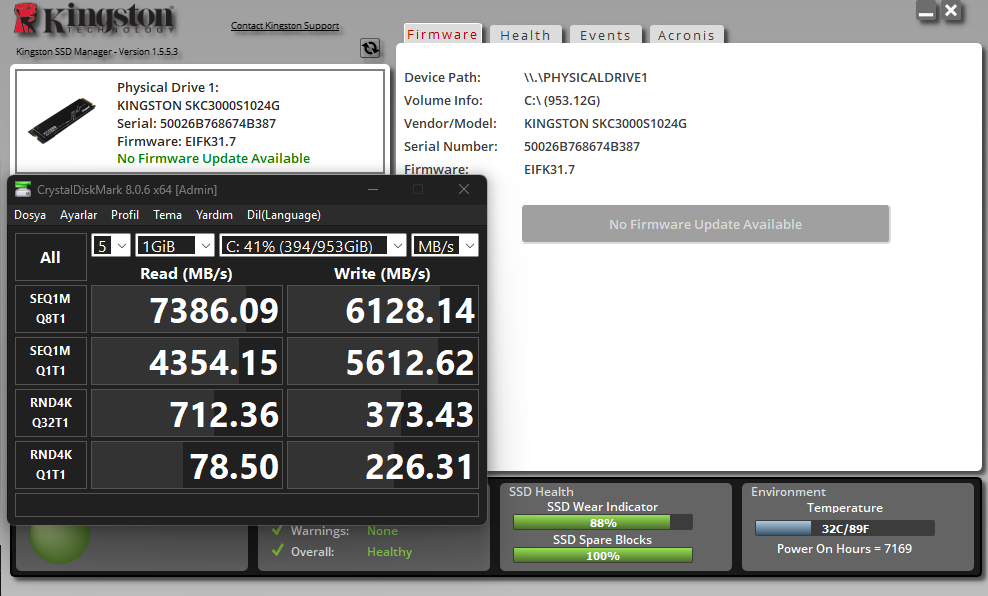This screenshot has width=988, height=596.
Task: Click the Power On Hours = 7169 text
Action: pyautogui.click(x=844, y=549)
